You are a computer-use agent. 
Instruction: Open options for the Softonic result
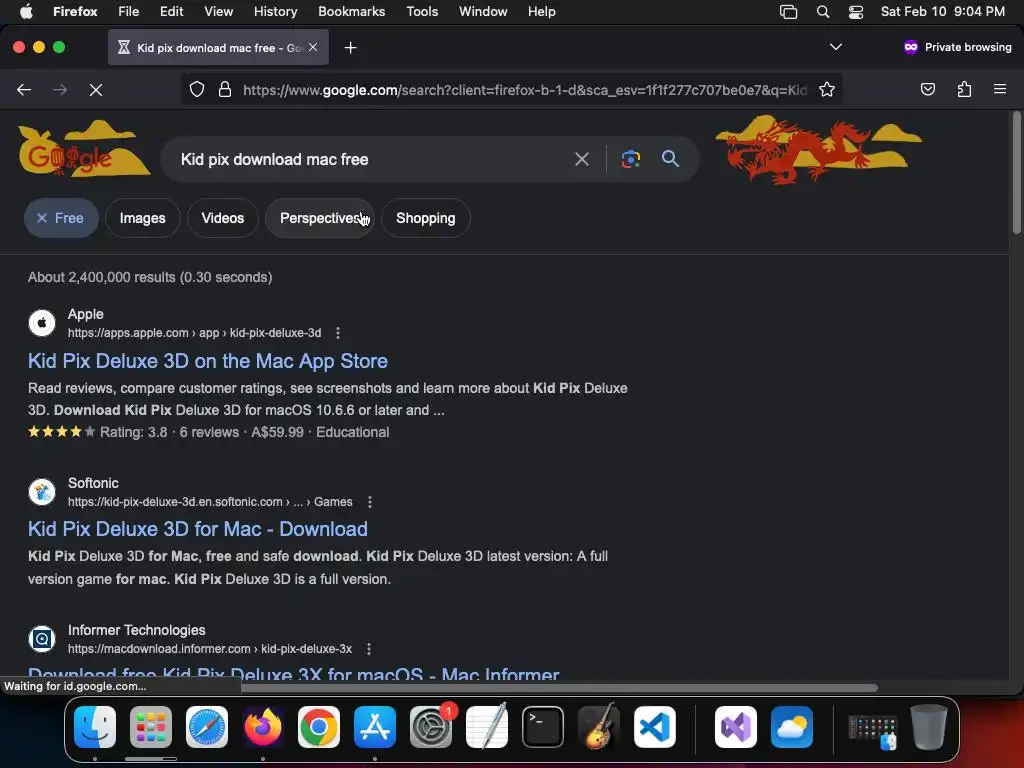pos(370,502)
